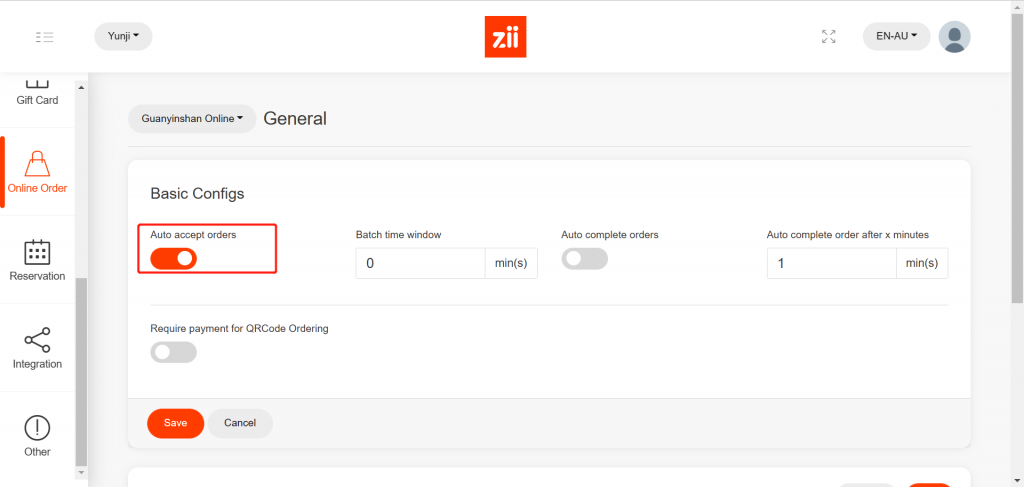The image size is (1024, 487).
Task: Disable Auto accept orders switch
Action: pyautogui.click(x=174, y=259)
